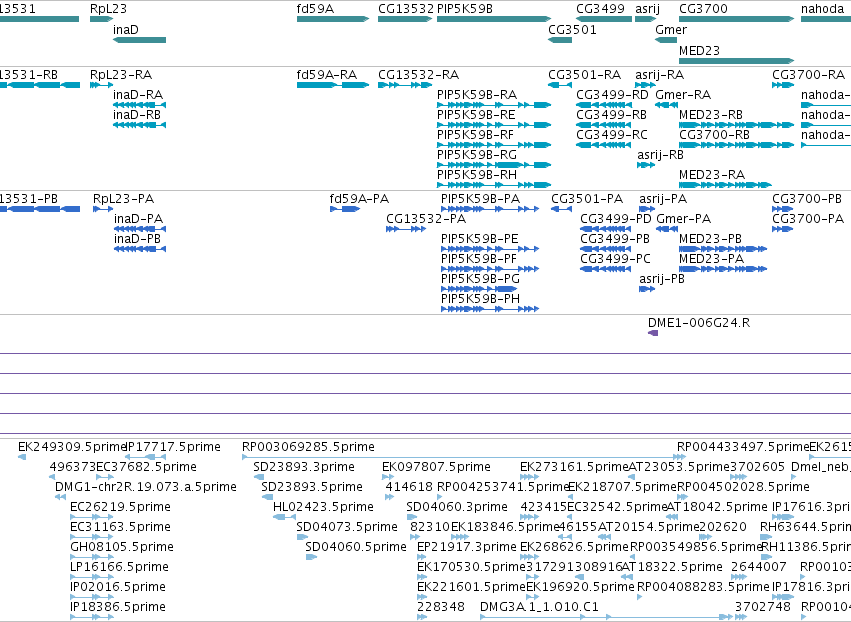Select the RpL23-PA protein label
Image resolution: width=851 pixels, height=622 pixels.
click(x=124, y=199)
